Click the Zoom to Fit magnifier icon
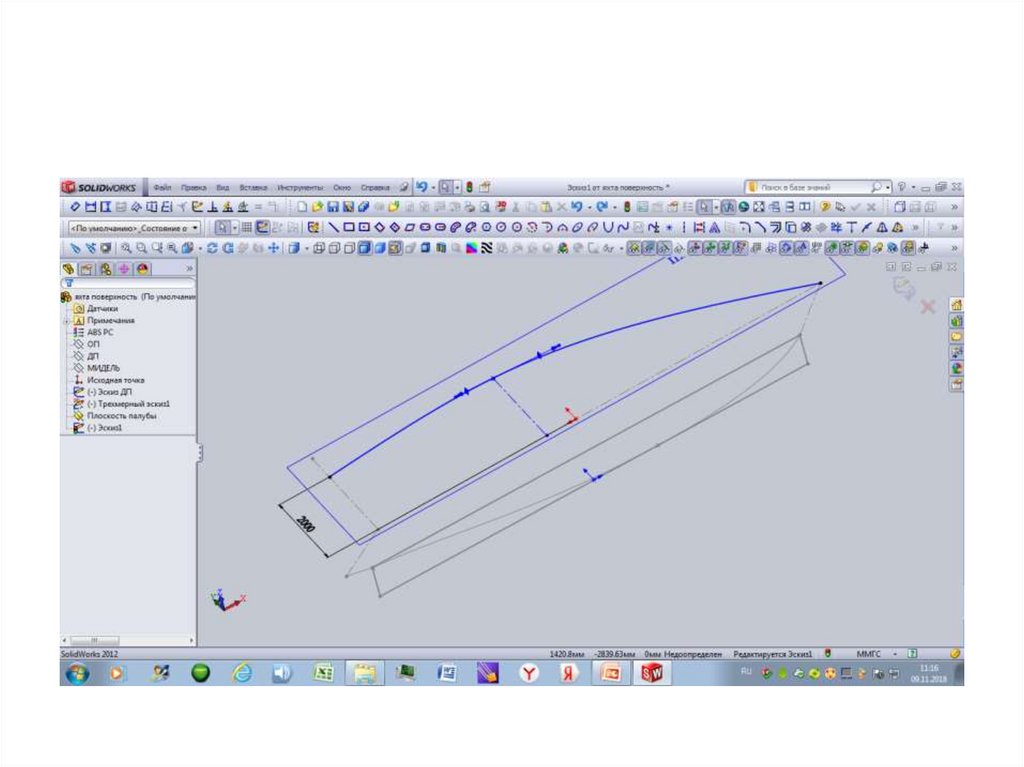Screen dimensions: 1024x767 point(127,248)
